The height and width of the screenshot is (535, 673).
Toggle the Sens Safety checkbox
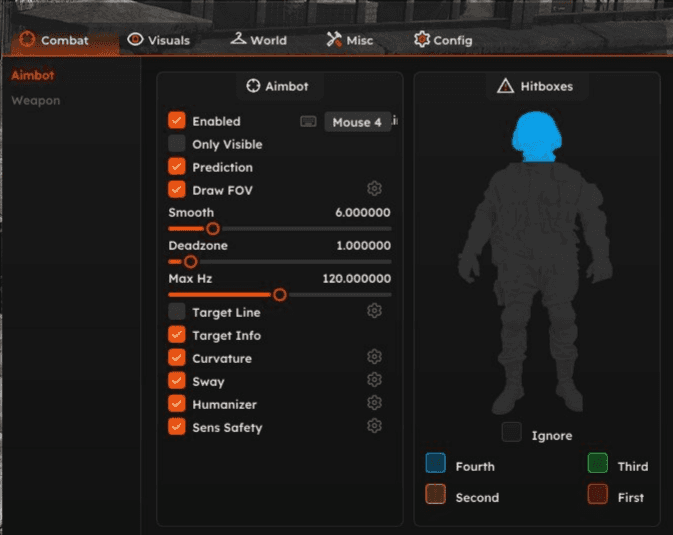(x=176, y=427)
